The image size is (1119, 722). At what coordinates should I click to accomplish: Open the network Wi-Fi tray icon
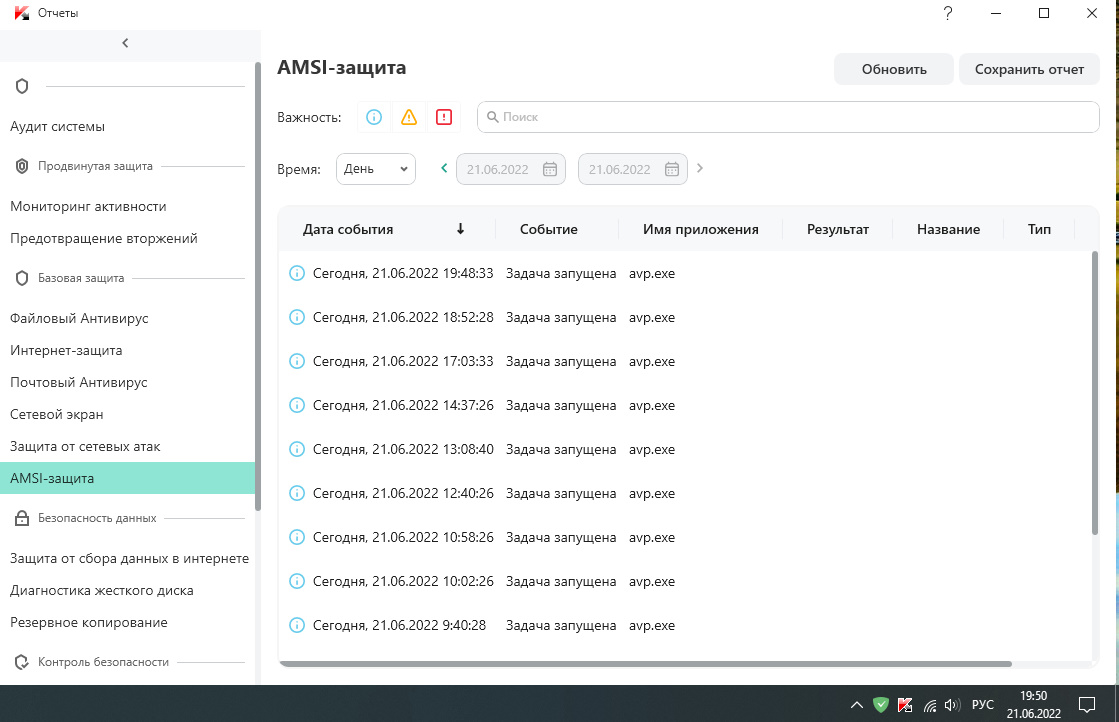[930, 705]
